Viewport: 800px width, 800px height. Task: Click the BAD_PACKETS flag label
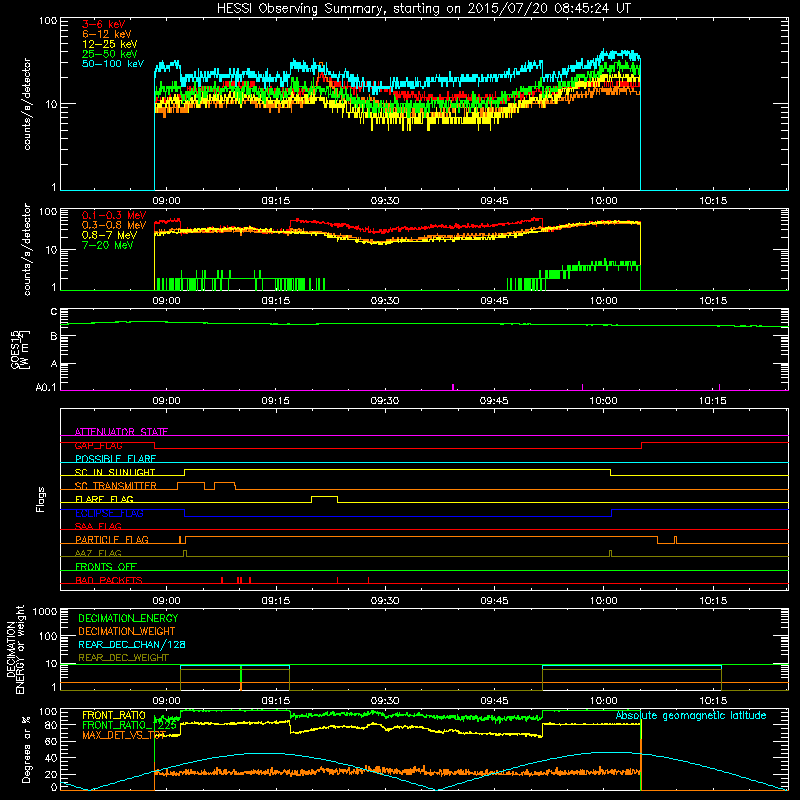109,580
